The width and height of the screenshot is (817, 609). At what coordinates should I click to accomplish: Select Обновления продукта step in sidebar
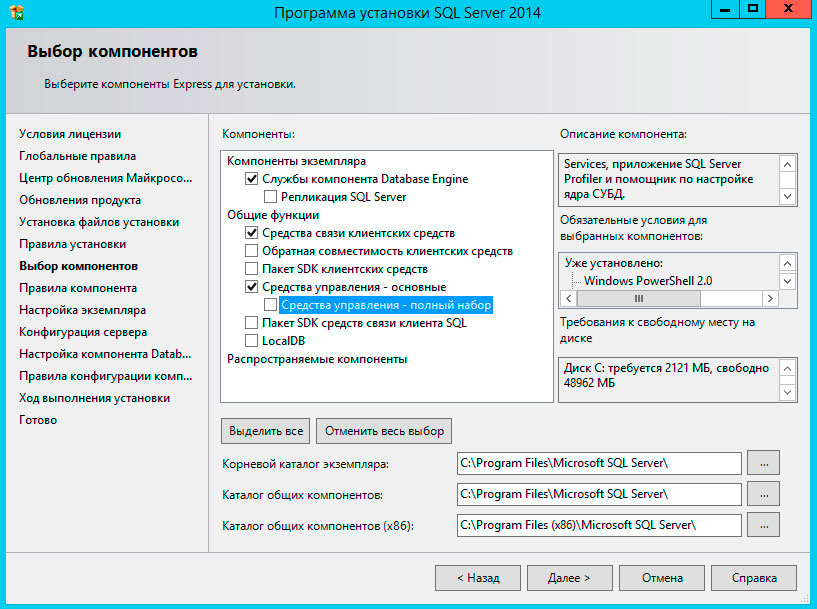[80, 200]
